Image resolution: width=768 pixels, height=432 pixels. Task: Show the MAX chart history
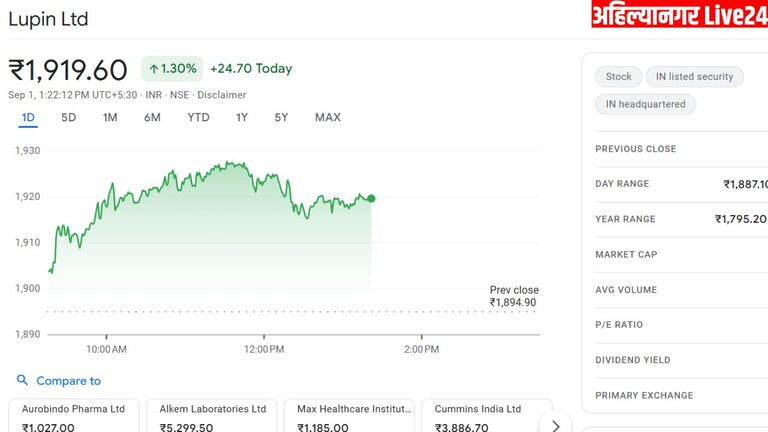pyautogui.click(x=328, y=117)
